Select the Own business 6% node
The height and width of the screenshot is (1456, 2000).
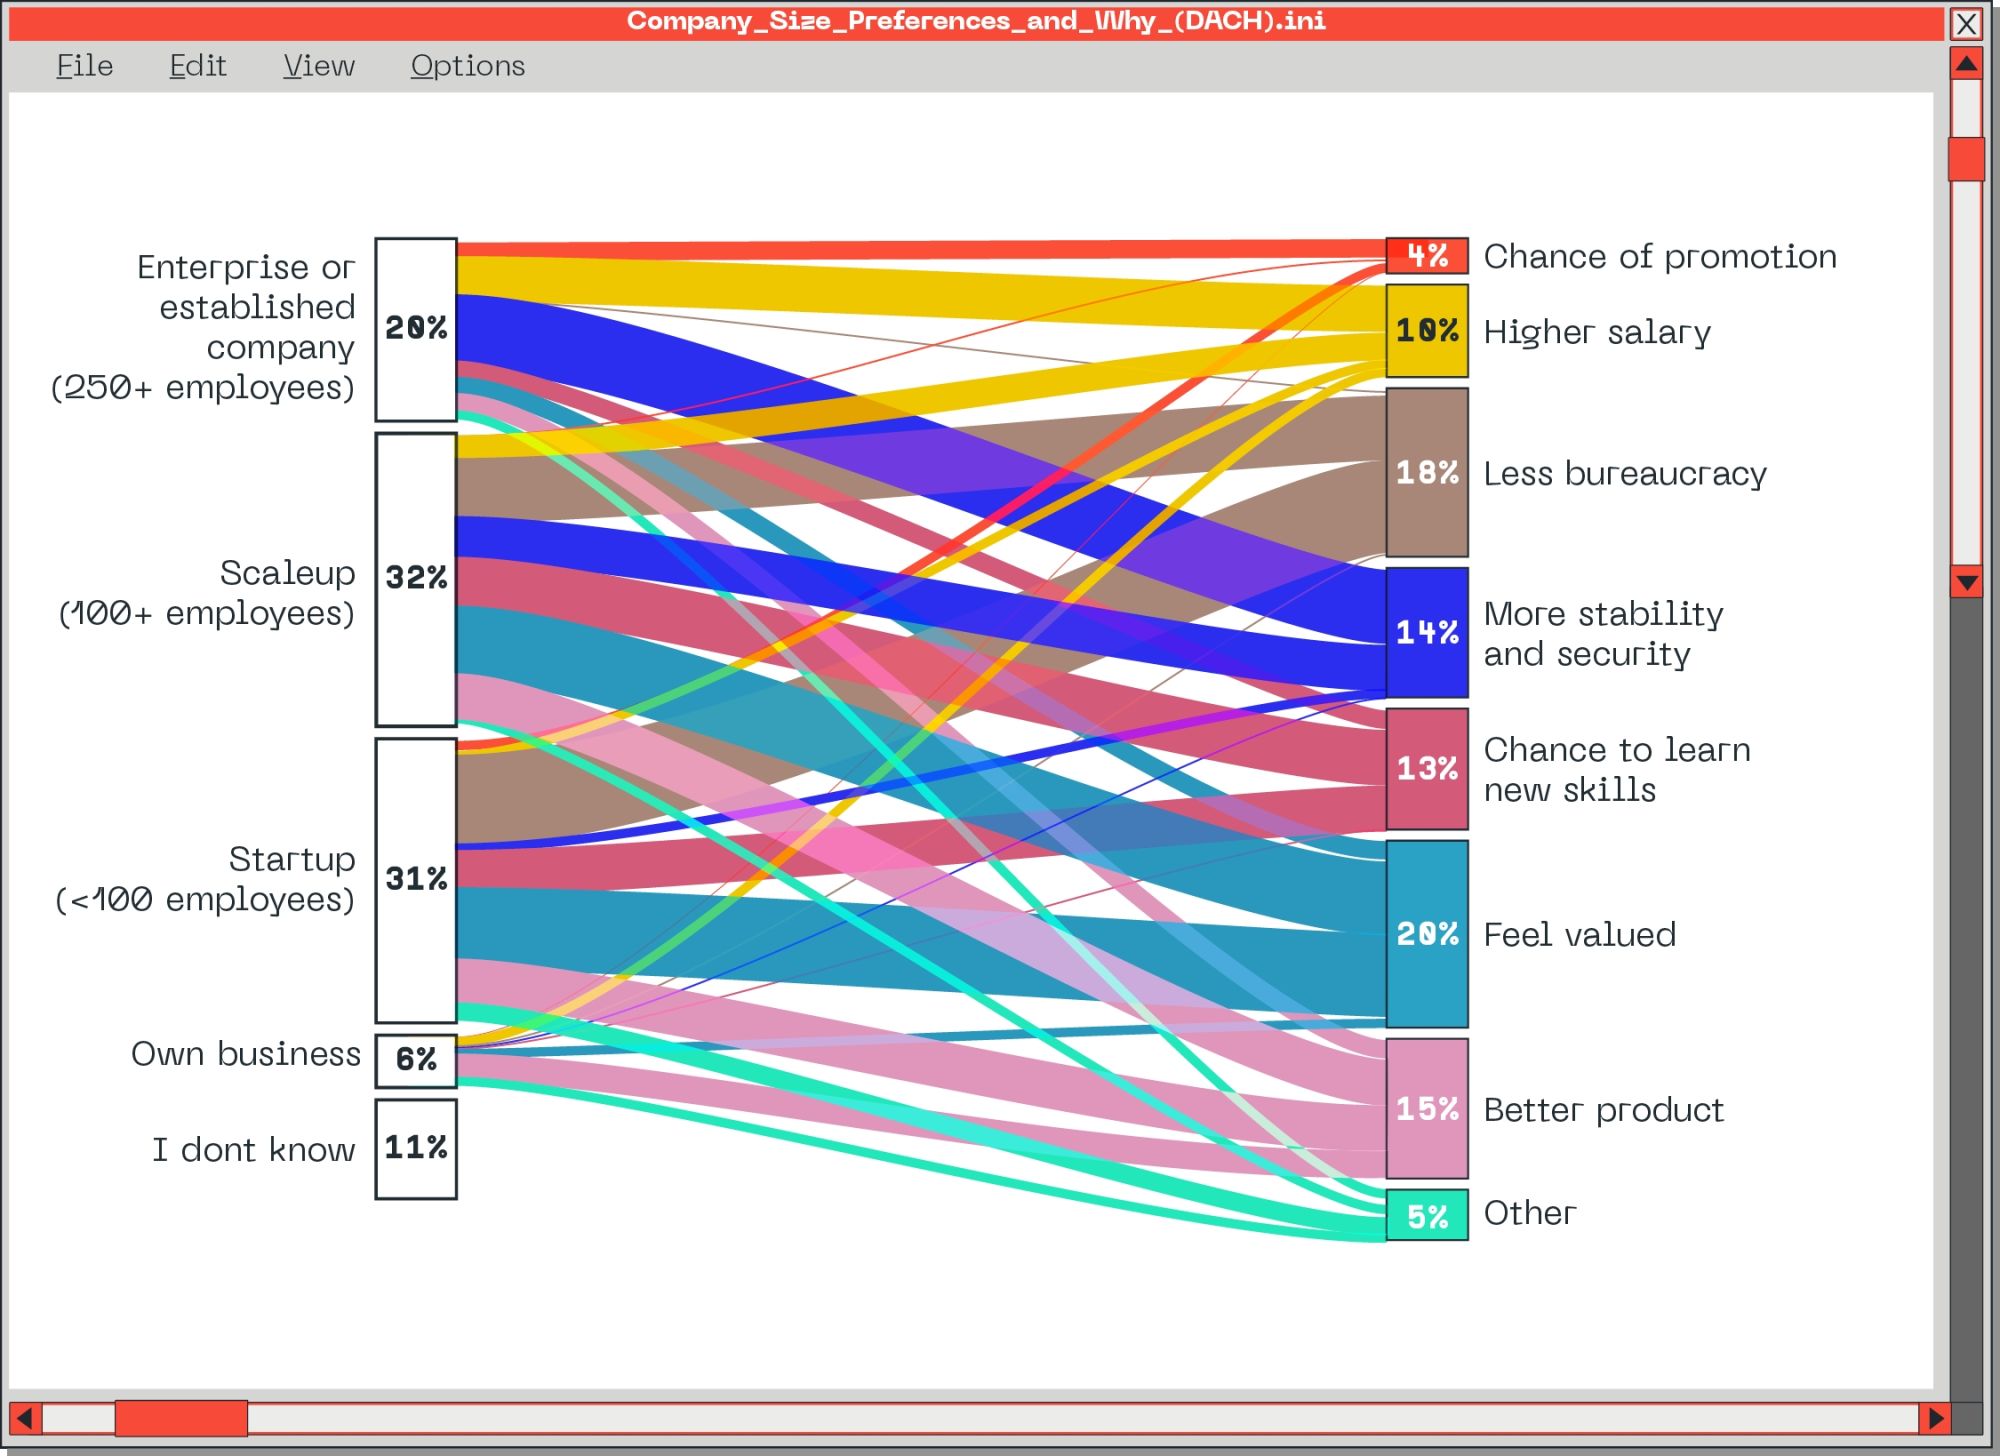pyautogui.click(x=416, y=1060)
